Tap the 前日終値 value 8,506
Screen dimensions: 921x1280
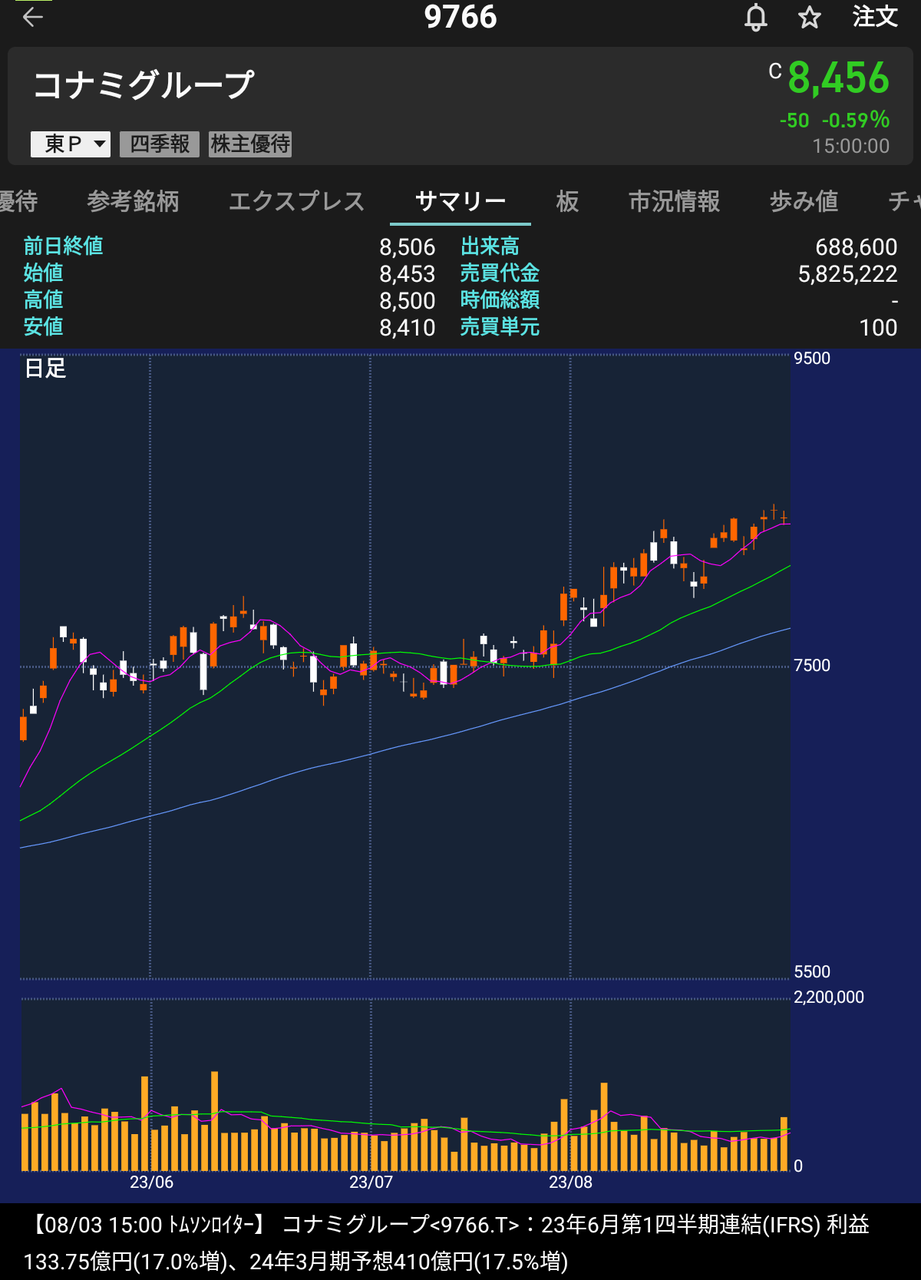pyautogui.click(x=407, y=247)
